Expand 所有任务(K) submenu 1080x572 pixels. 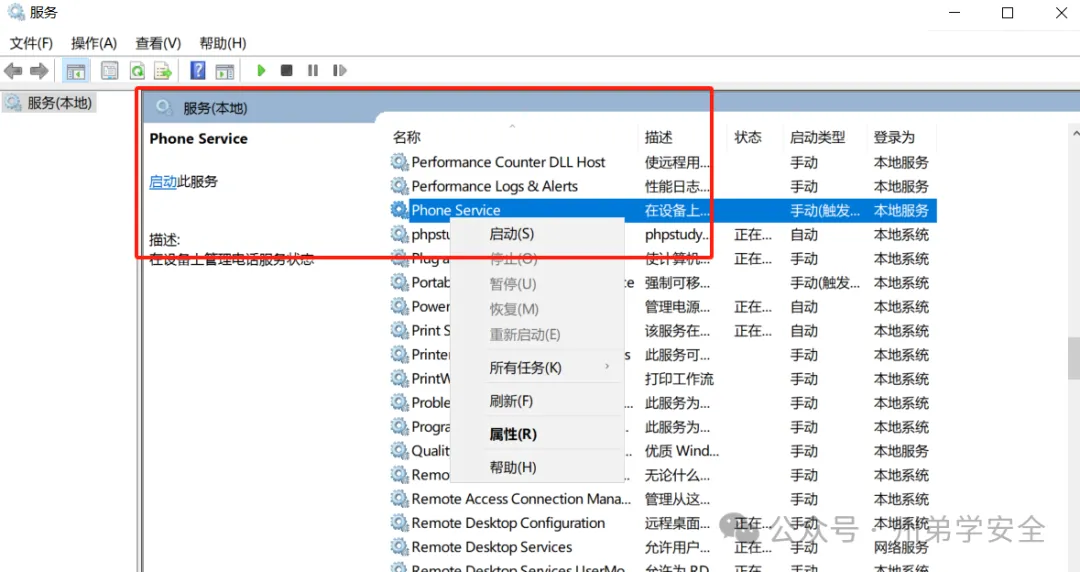[537, 368]
